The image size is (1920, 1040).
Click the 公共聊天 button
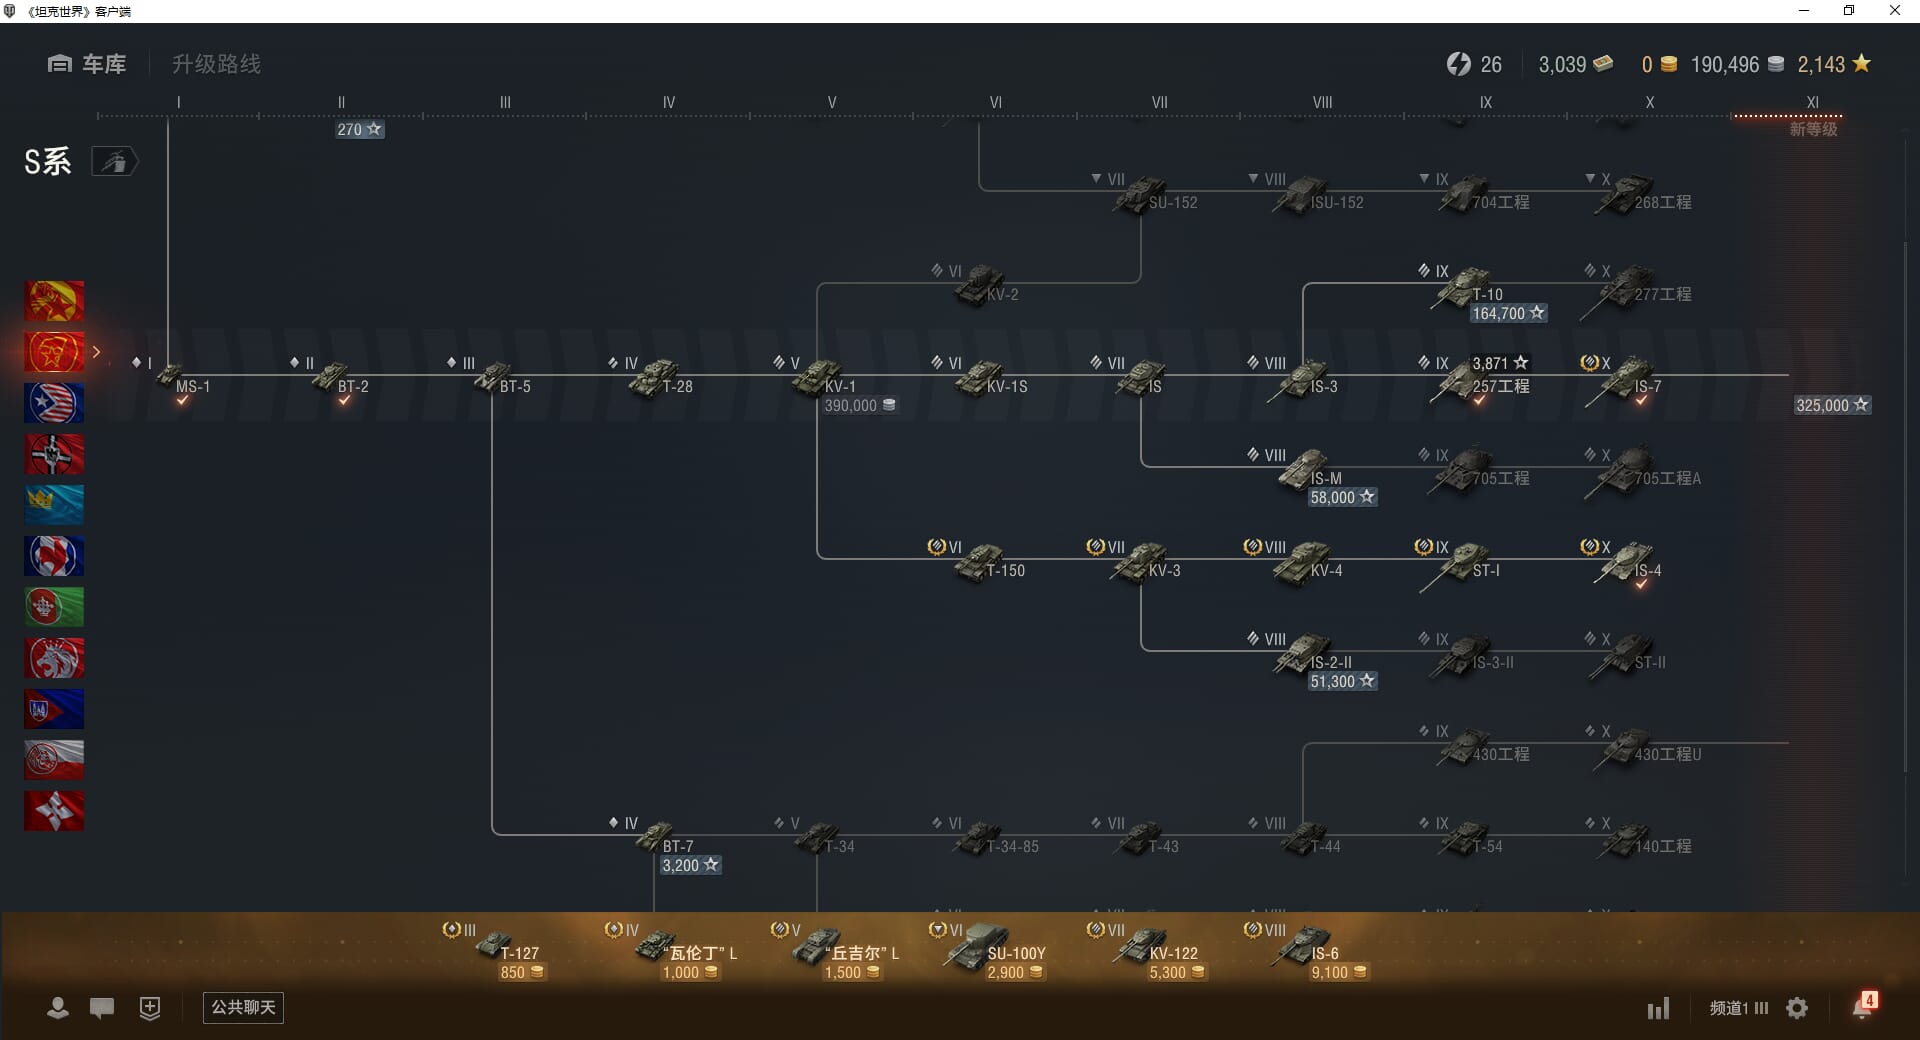pyautogui.click(x=243, y=1007)
